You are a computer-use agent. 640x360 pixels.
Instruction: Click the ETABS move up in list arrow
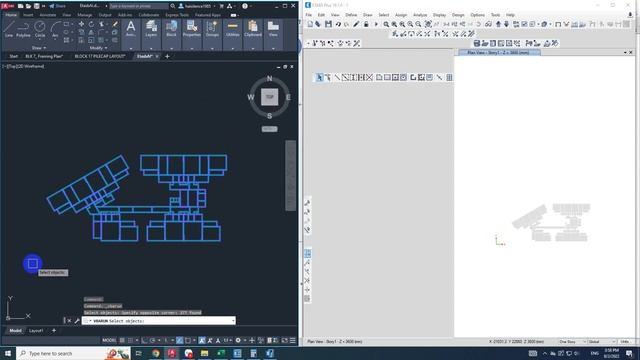[x=498, y=24]
